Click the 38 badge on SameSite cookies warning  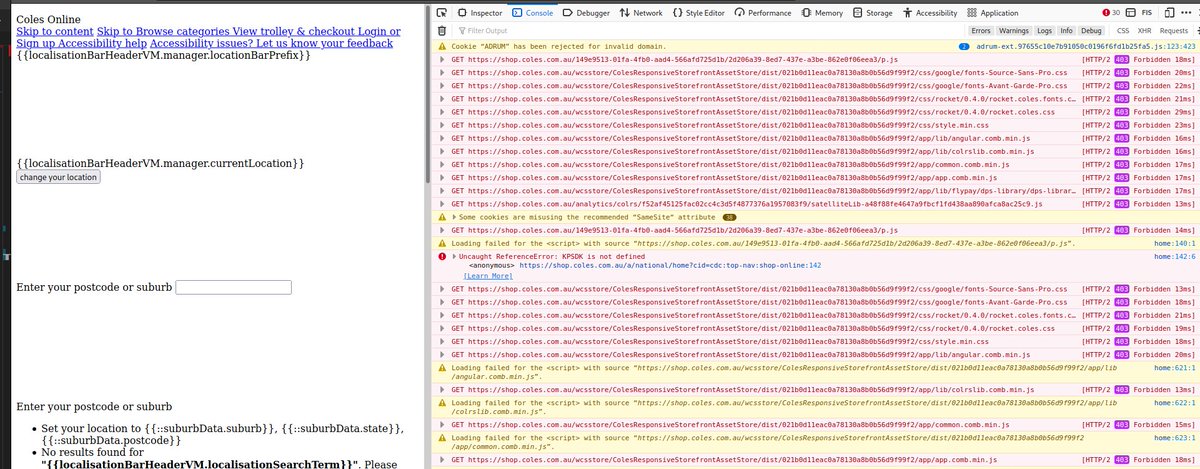730,216
